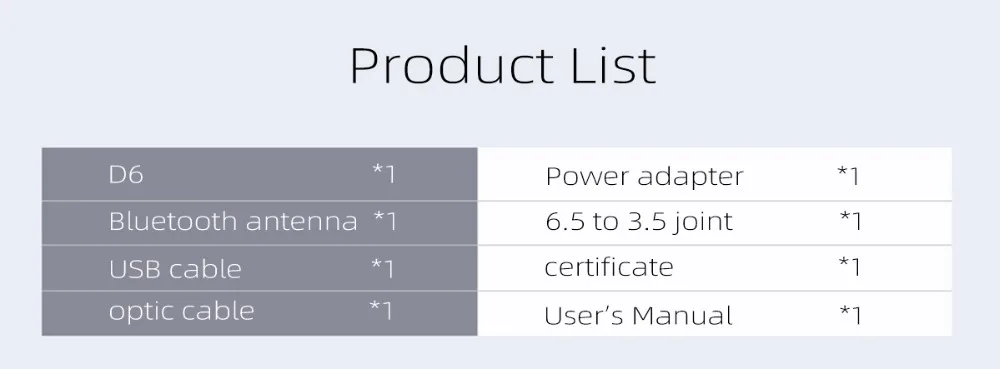The image size is (1000, 369).
Task: Click the word List in the title
Action: (614, 65)
